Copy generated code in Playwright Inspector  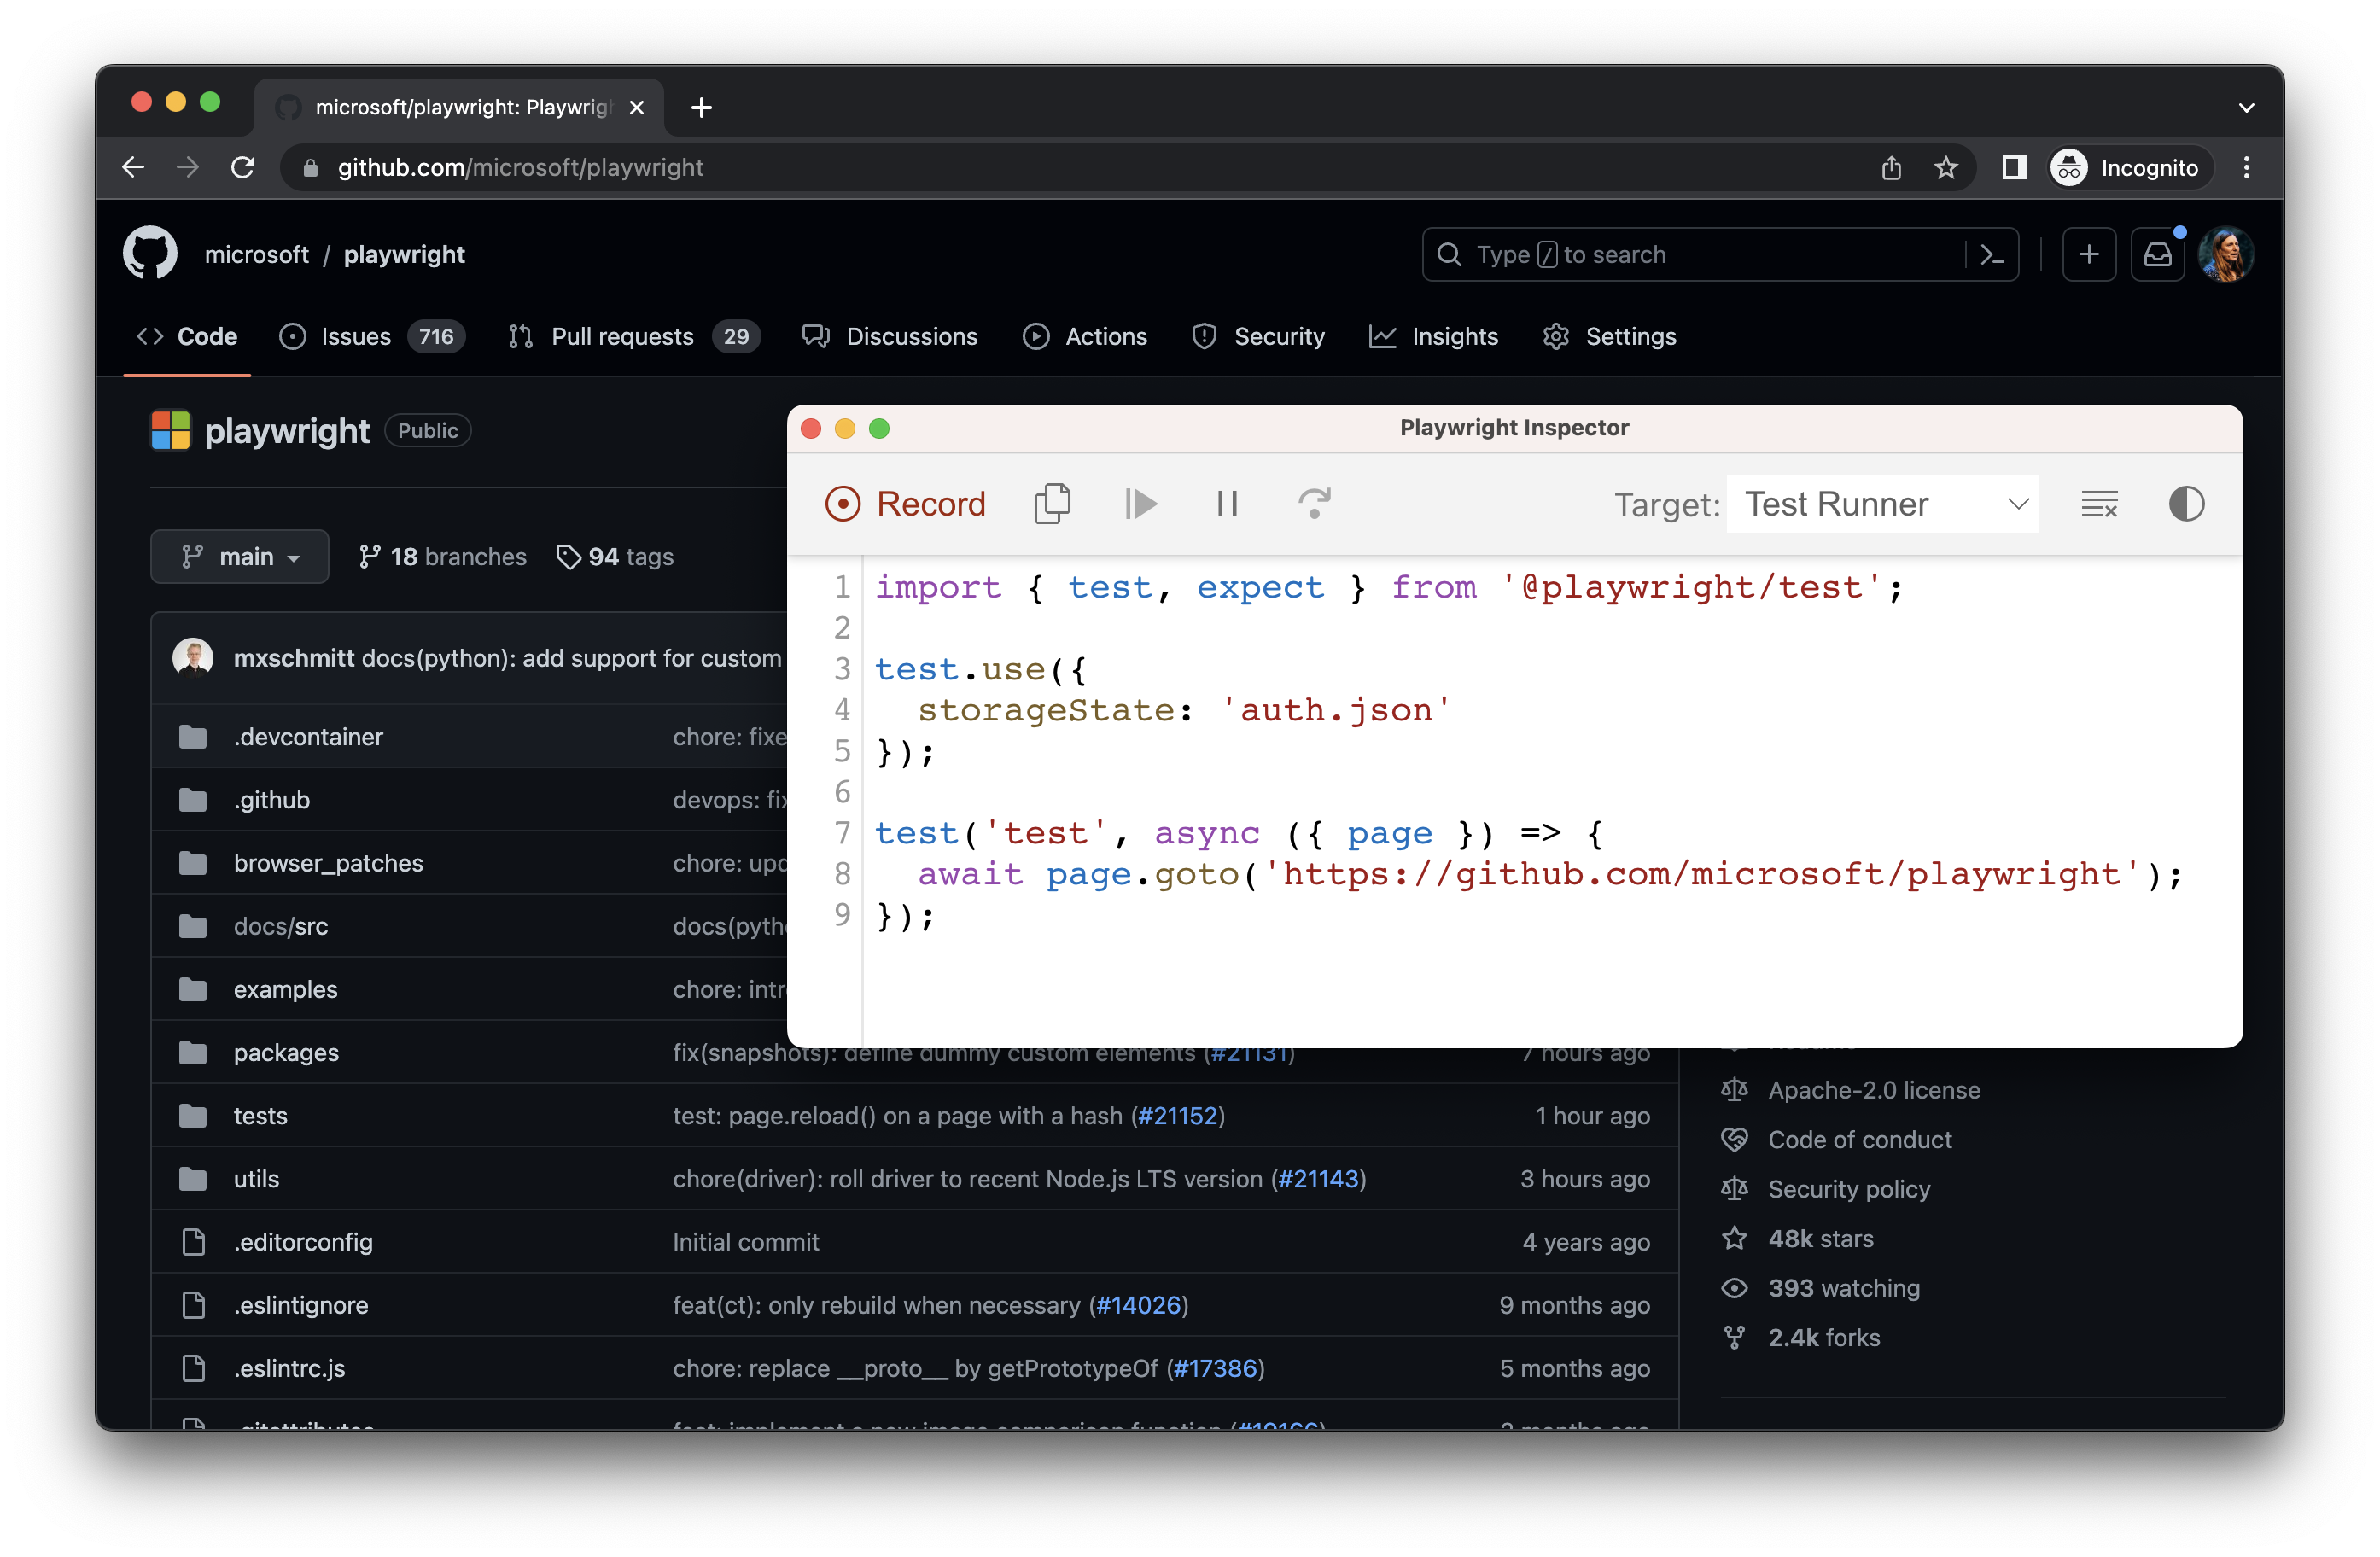(1052, 504)
